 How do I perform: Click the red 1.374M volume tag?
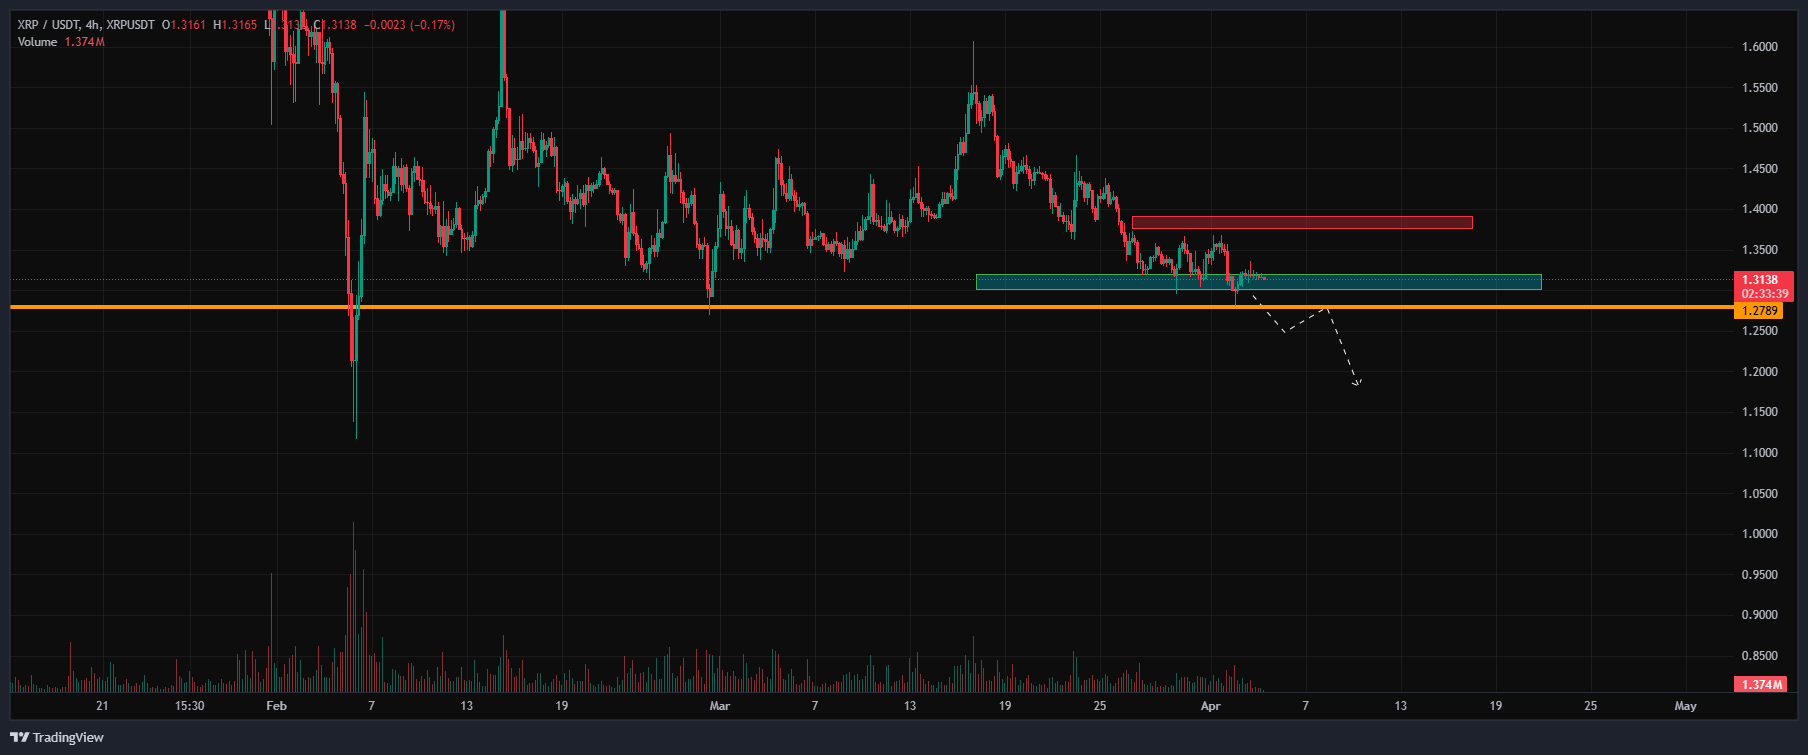1761,685
